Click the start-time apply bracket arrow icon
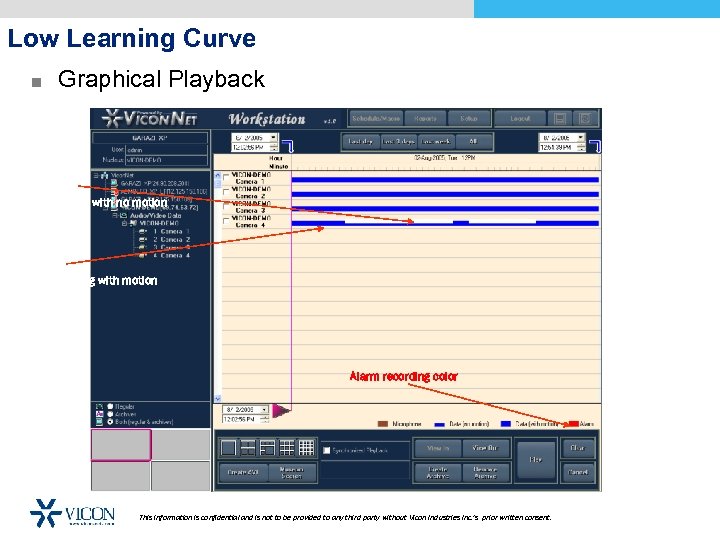 point(288,146)
